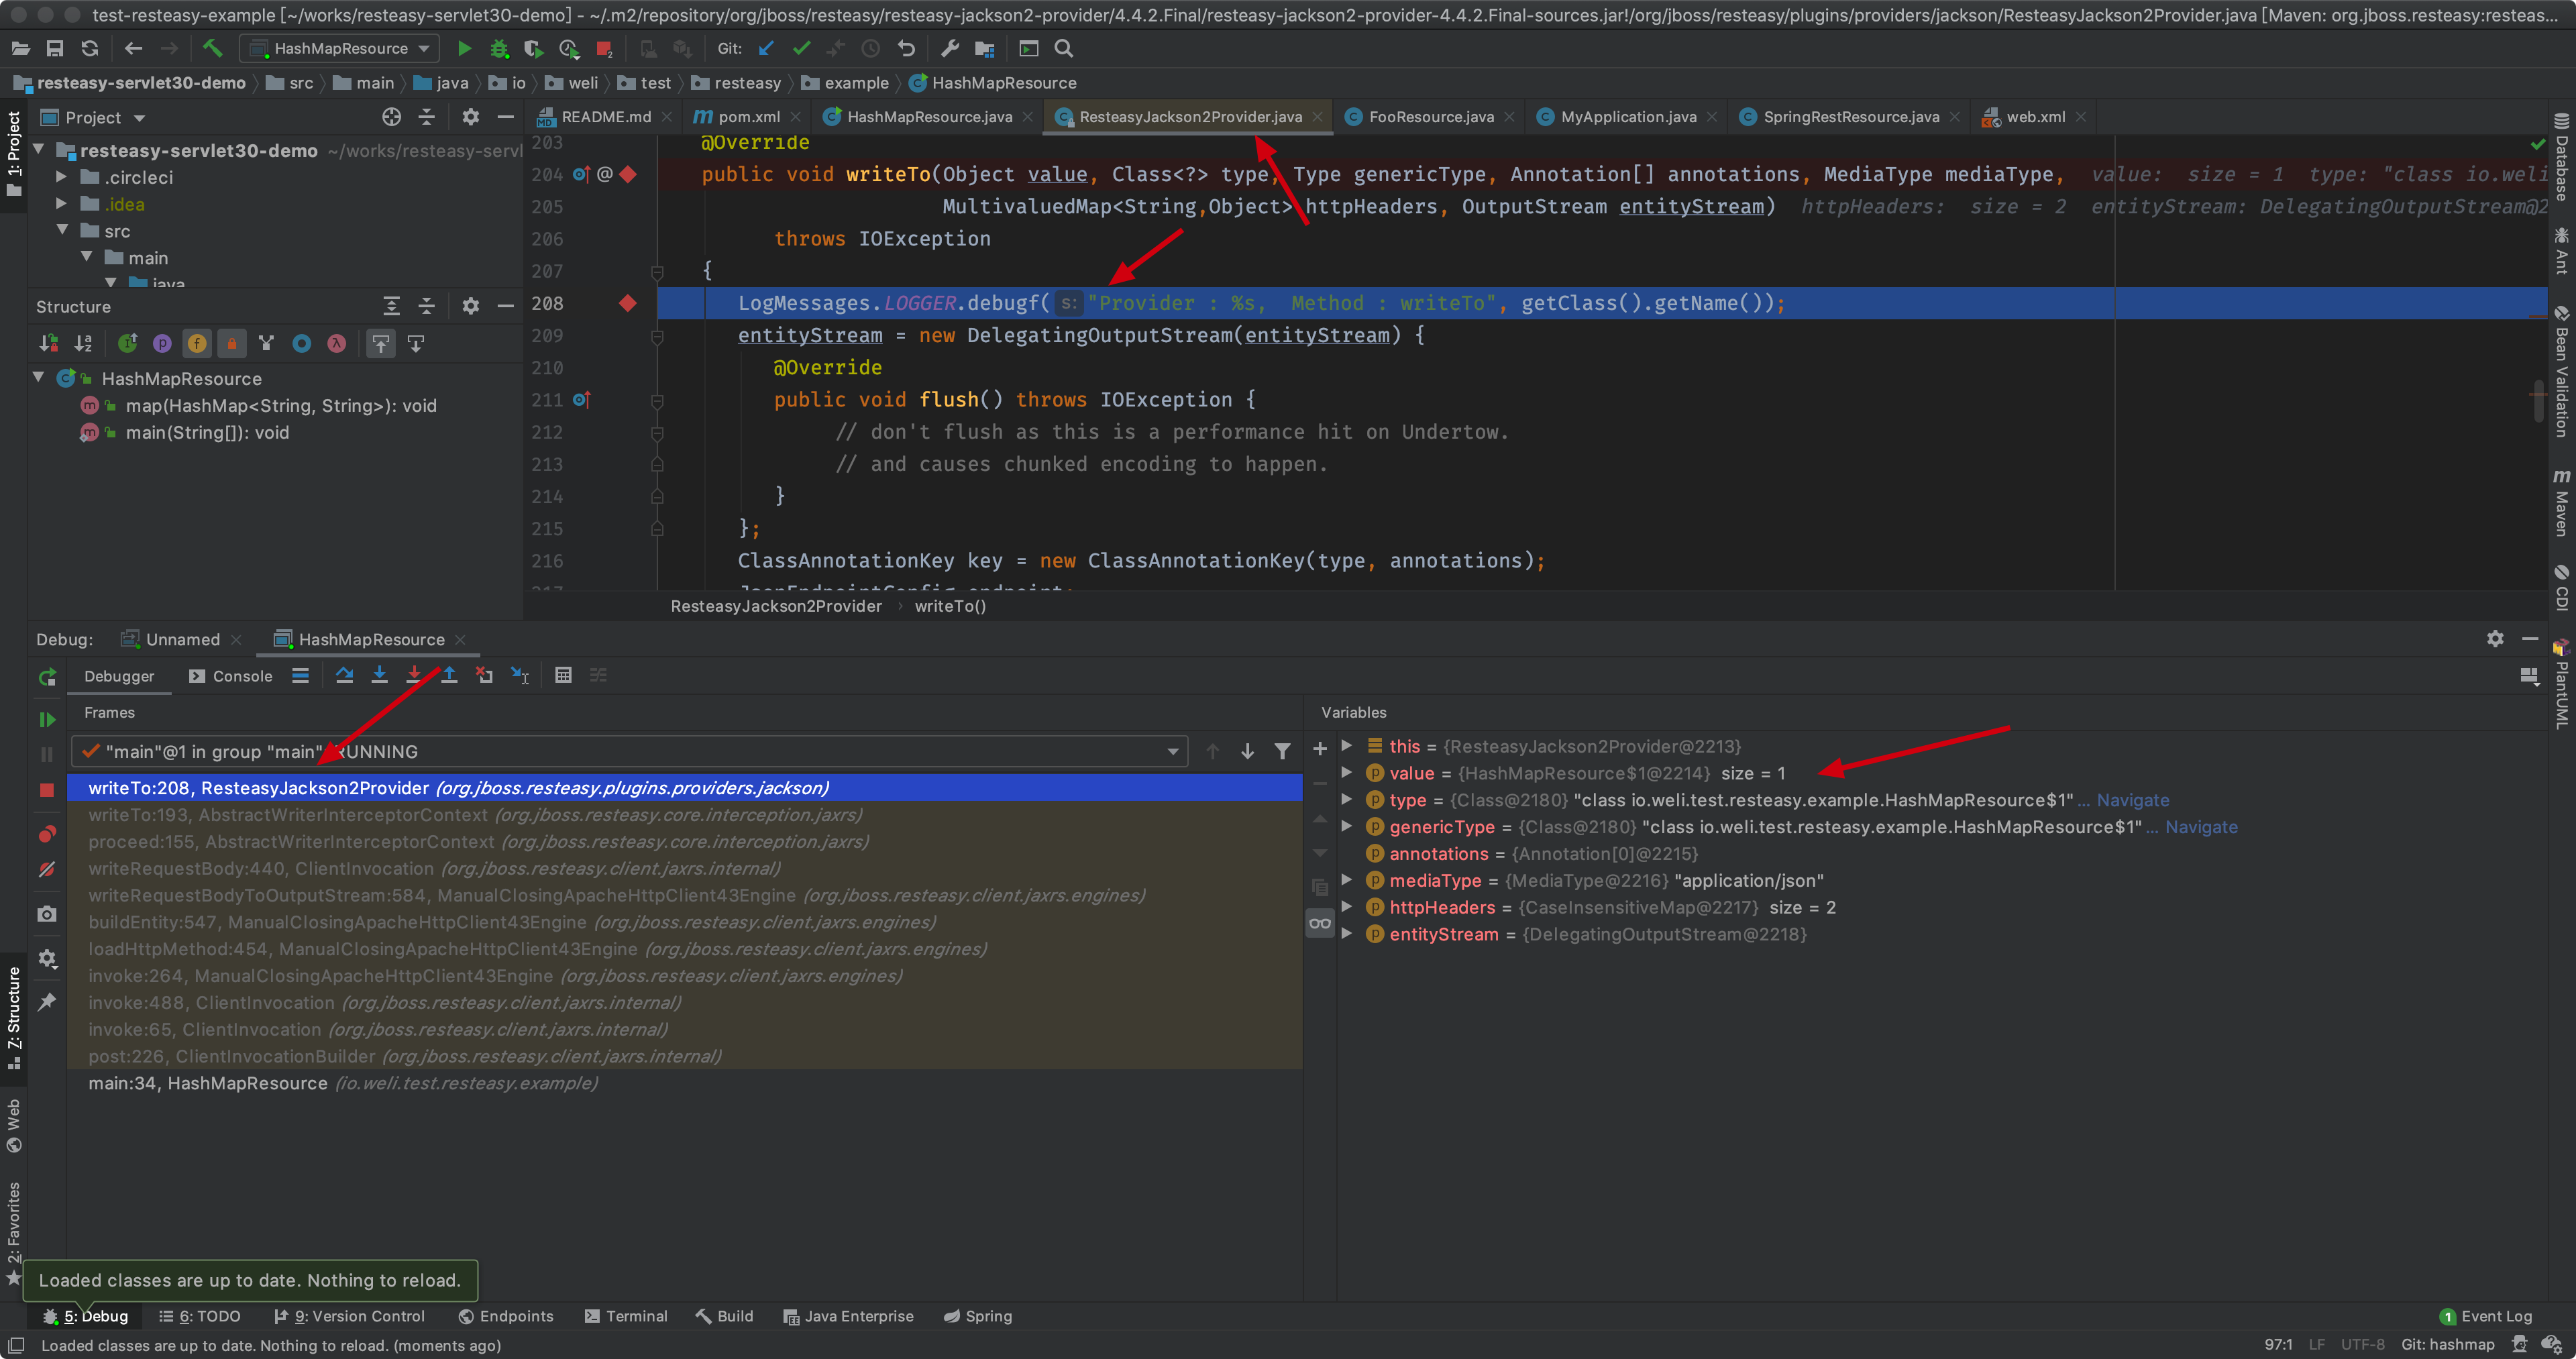Click the Step Over debugger icon

click(x=344, y=676)
